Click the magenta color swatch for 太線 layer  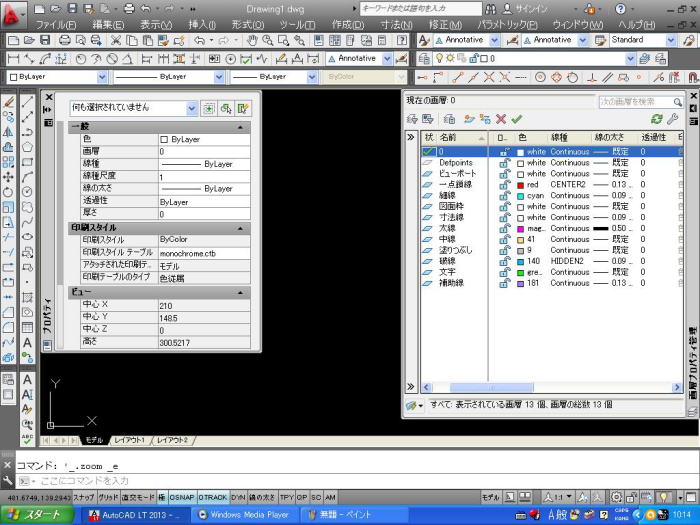[520, 229]
